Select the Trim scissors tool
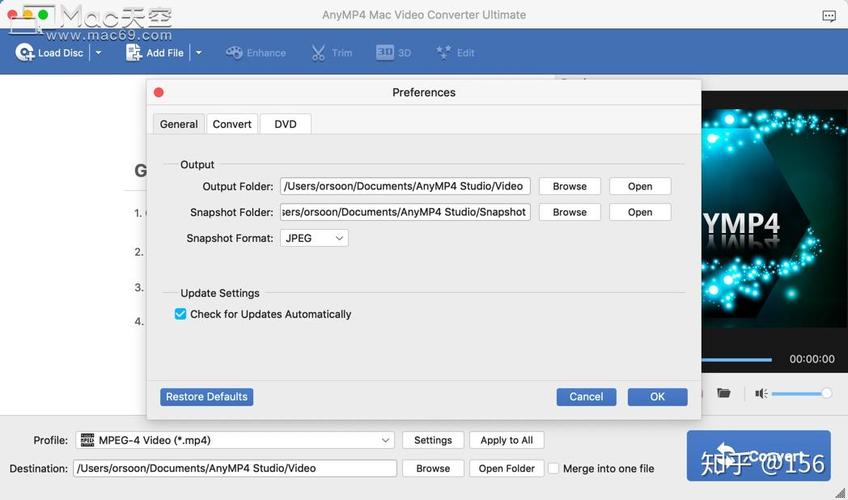Image resolution: width=848 pixels, height=500 pixels. pyautogui.click(x=318, y=53)
